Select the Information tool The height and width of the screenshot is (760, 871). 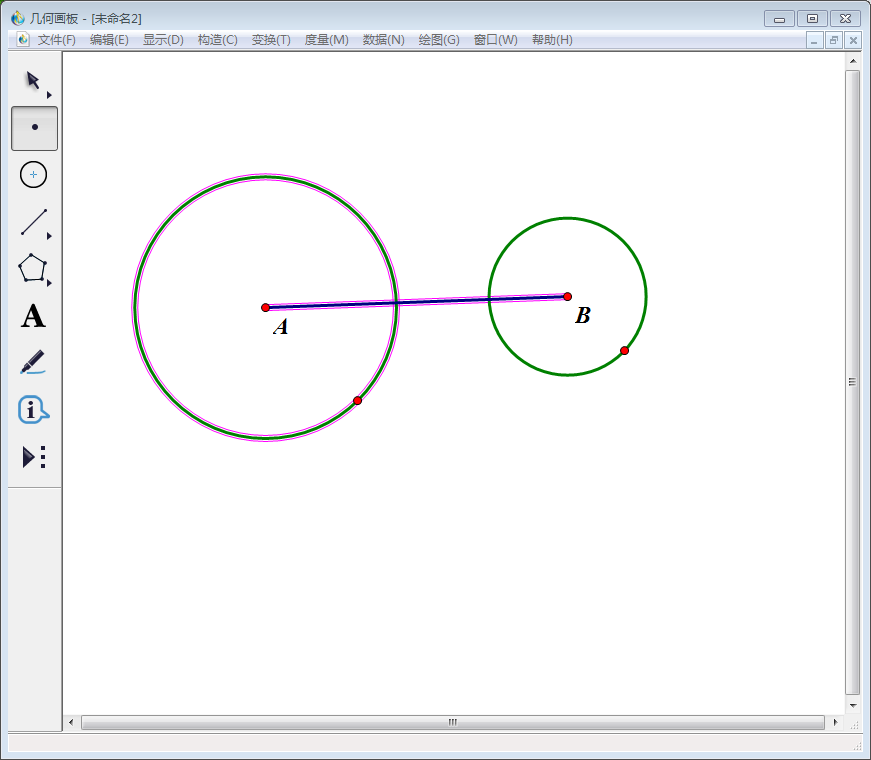[x=33, y=409]
